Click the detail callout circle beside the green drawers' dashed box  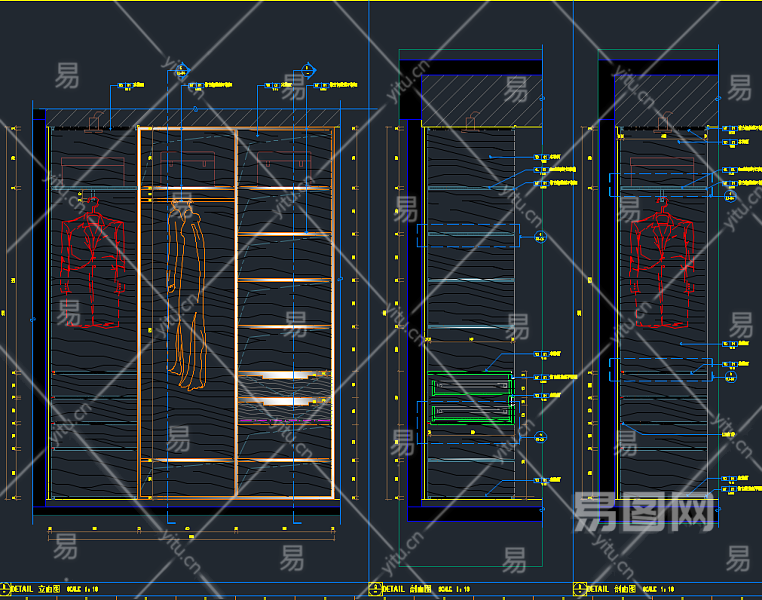click(x=540, y=437)
